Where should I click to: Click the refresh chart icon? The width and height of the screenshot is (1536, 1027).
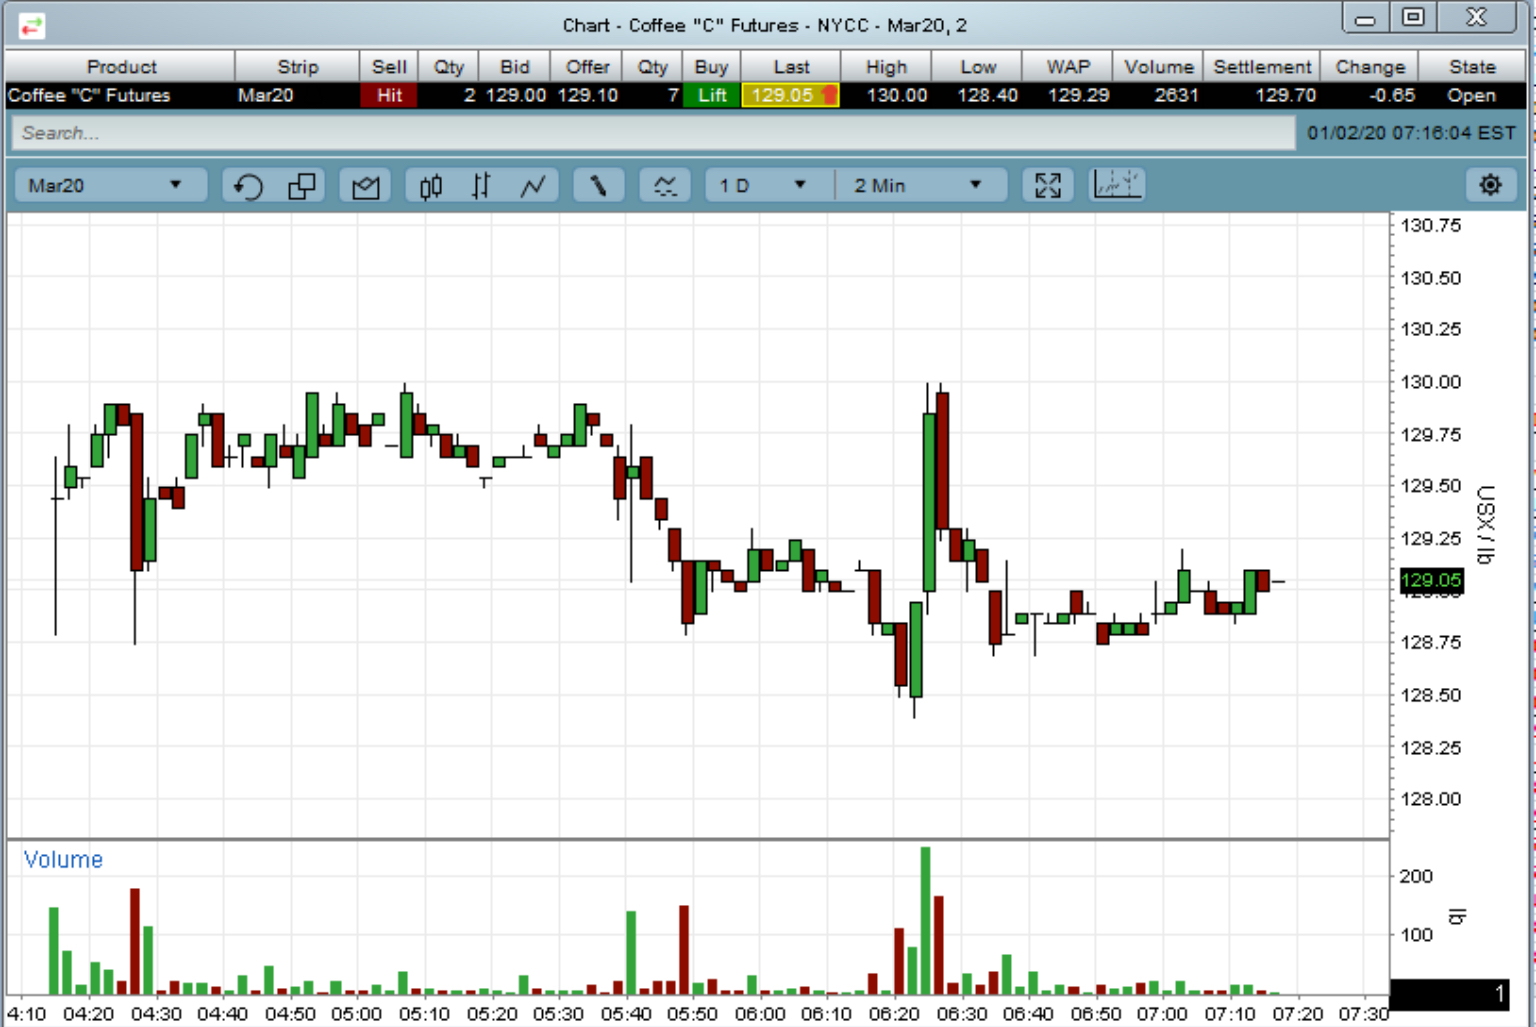(x=248, y=186)
